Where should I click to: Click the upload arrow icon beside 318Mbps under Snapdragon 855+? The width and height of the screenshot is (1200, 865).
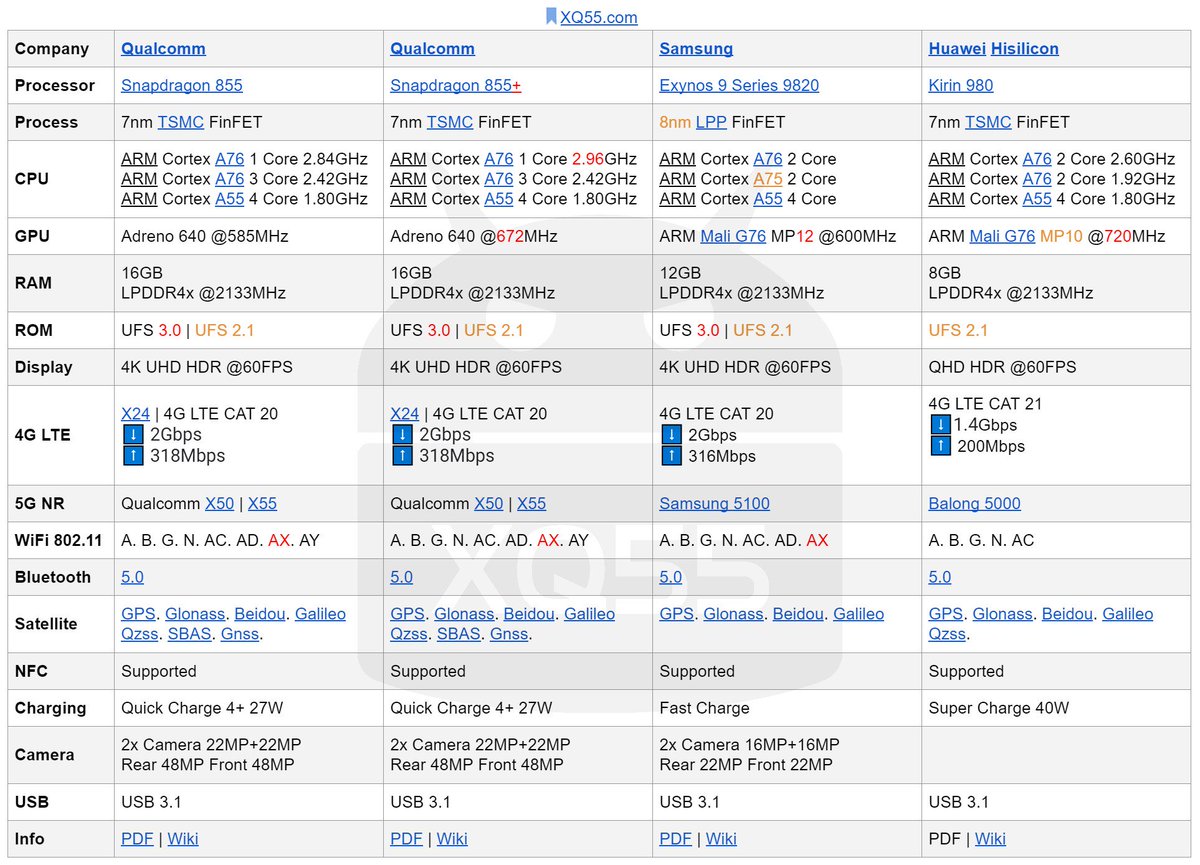point(401,456)
